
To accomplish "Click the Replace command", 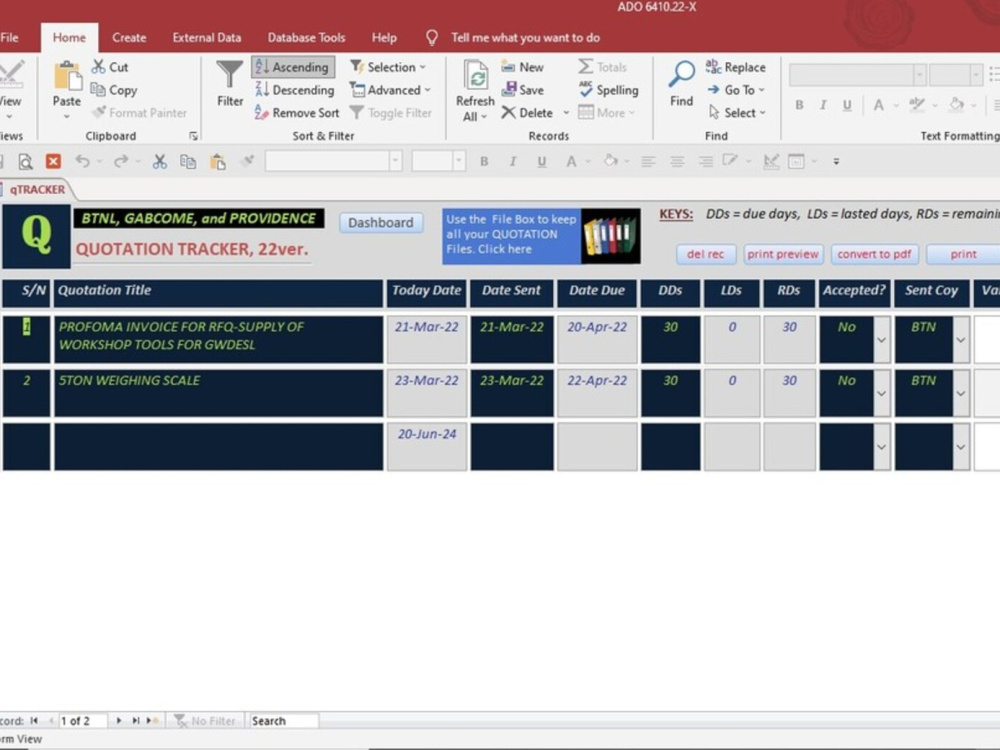I will tap(735, 67).
